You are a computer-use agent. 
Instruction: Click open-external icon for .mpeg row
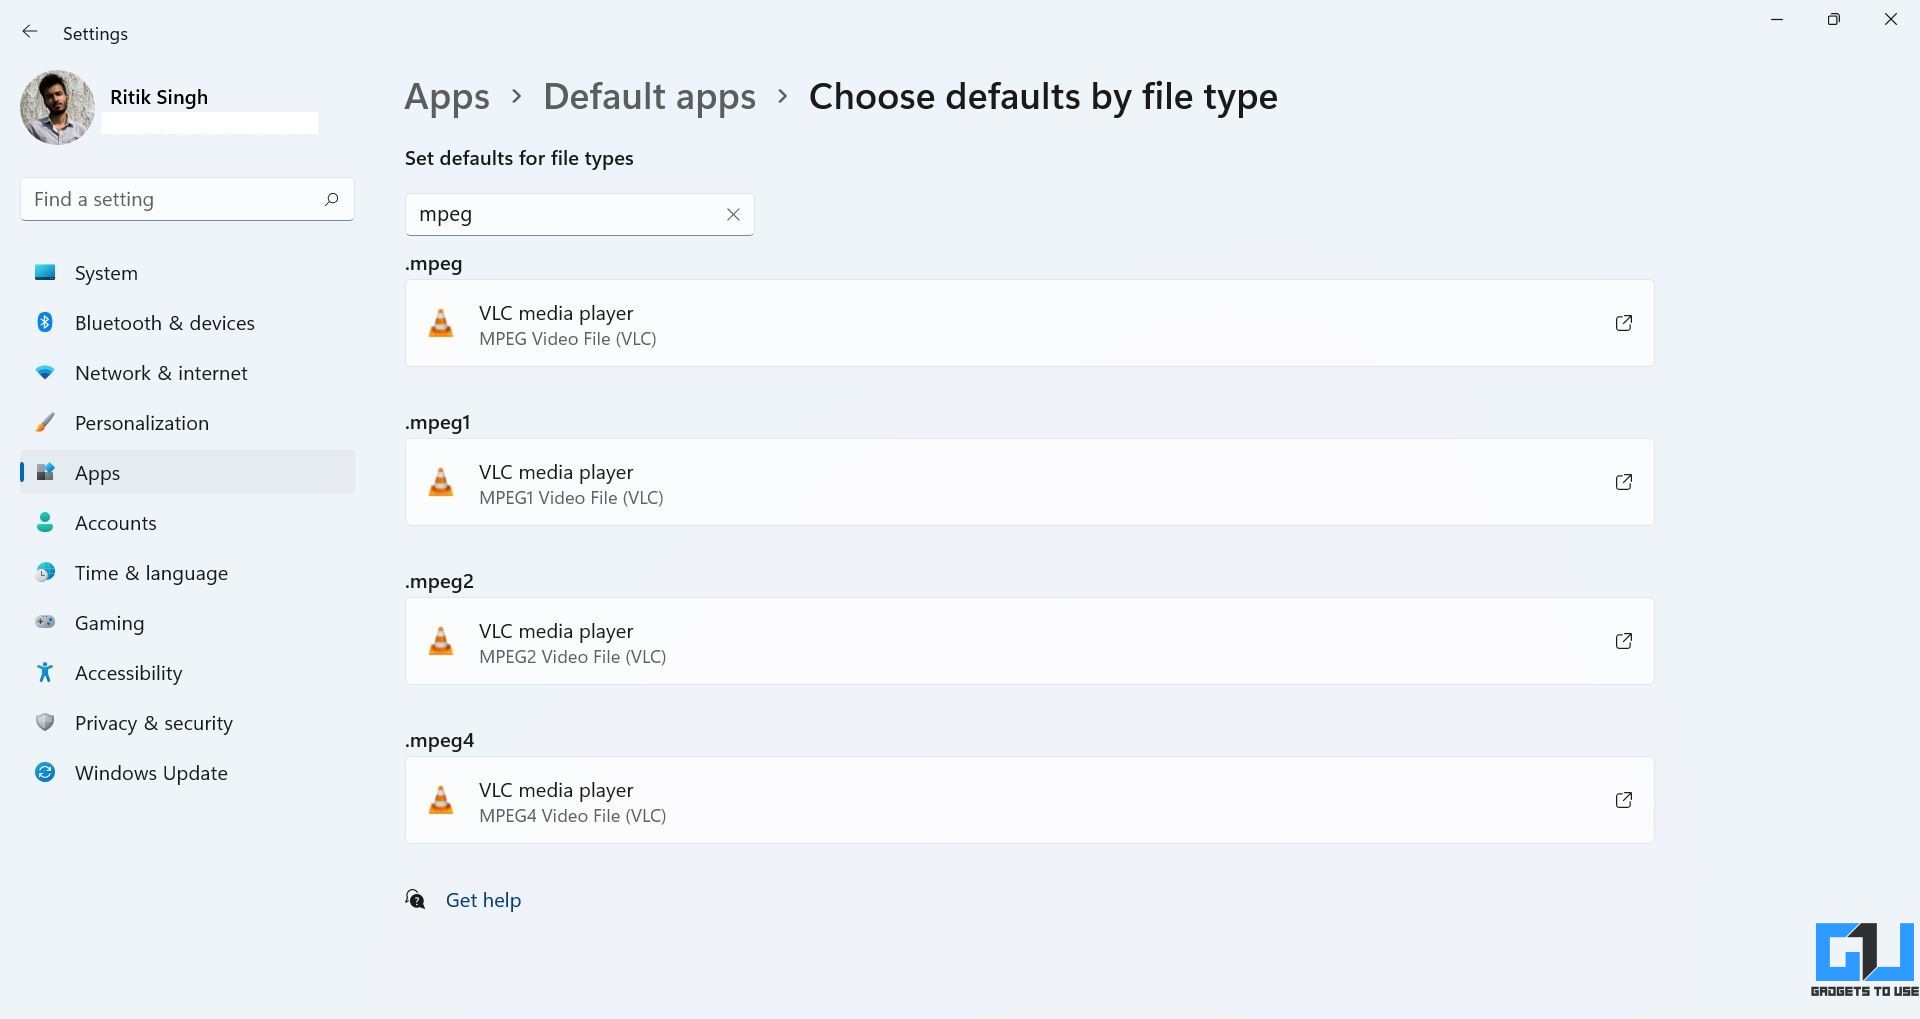[x=1624, y=323]
